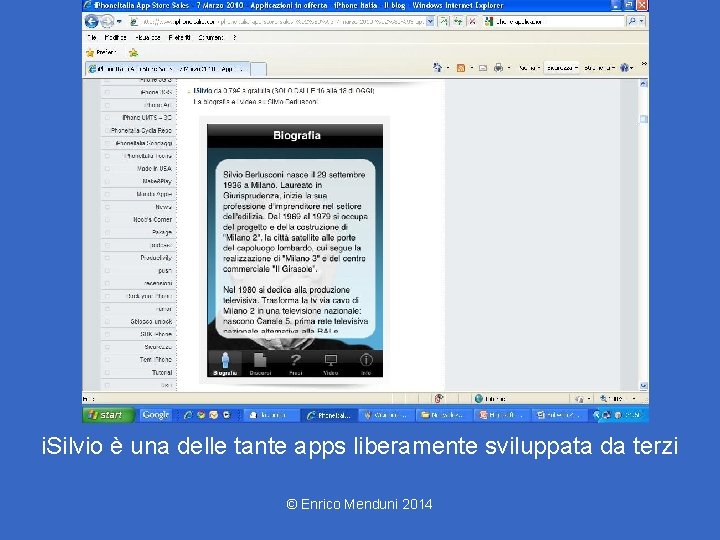Viewport: 720px width, 540px height.
Task: Toggle the compatibility view icon
Action: tap(444, 22)
